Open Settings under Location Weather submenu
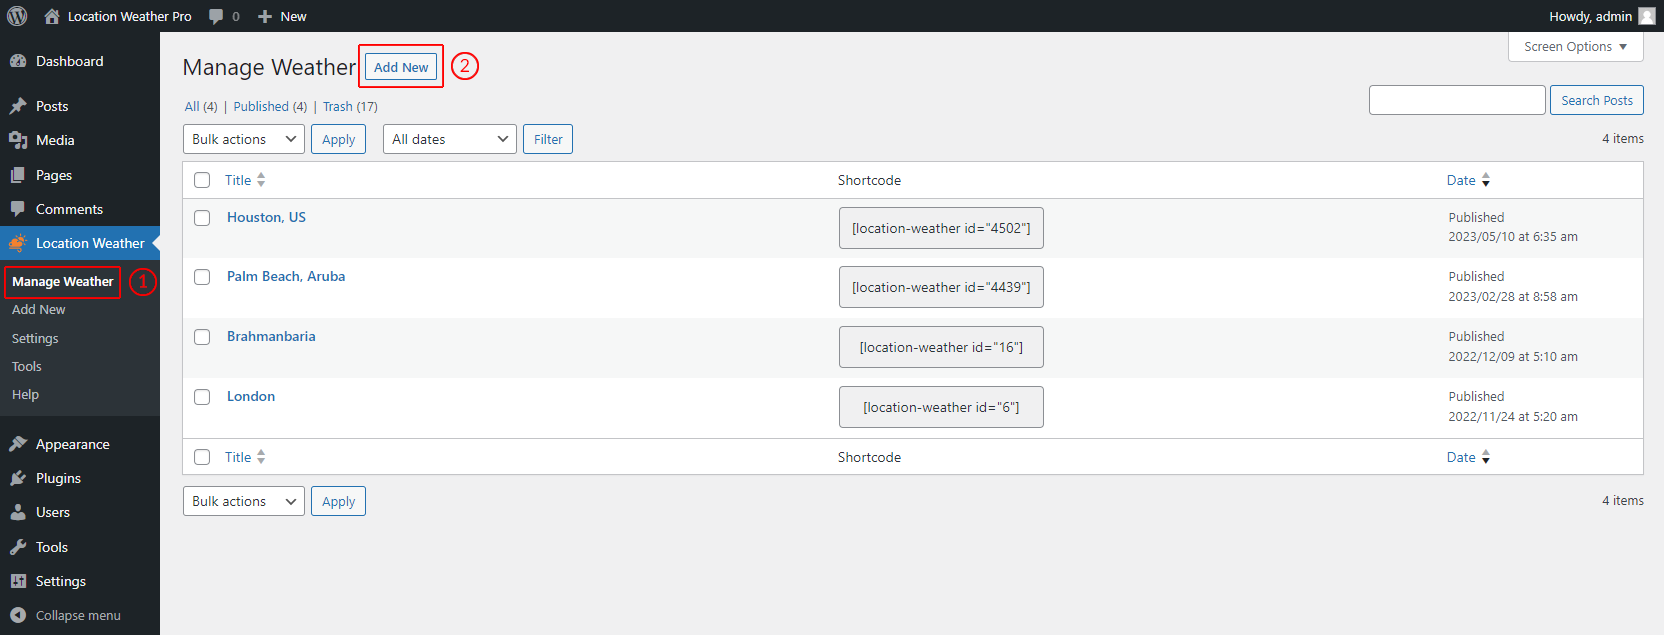 tap(35, 338)
